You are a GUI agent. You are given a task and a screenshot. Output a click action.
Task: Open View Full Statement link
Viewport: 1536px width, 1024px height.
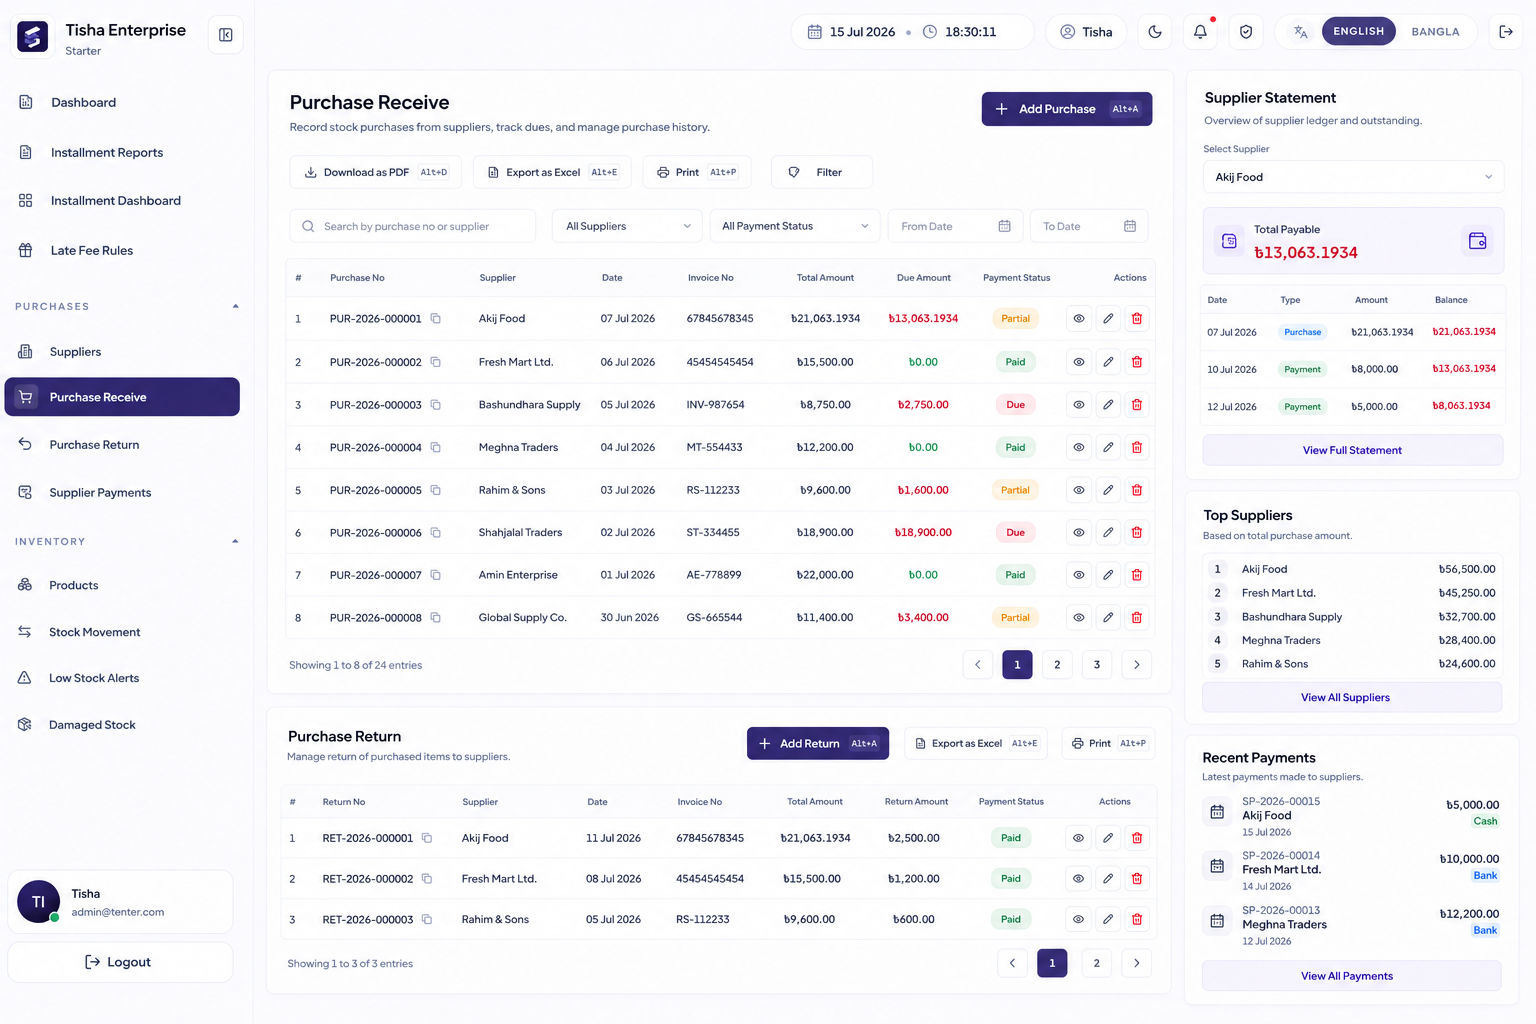1352,450
